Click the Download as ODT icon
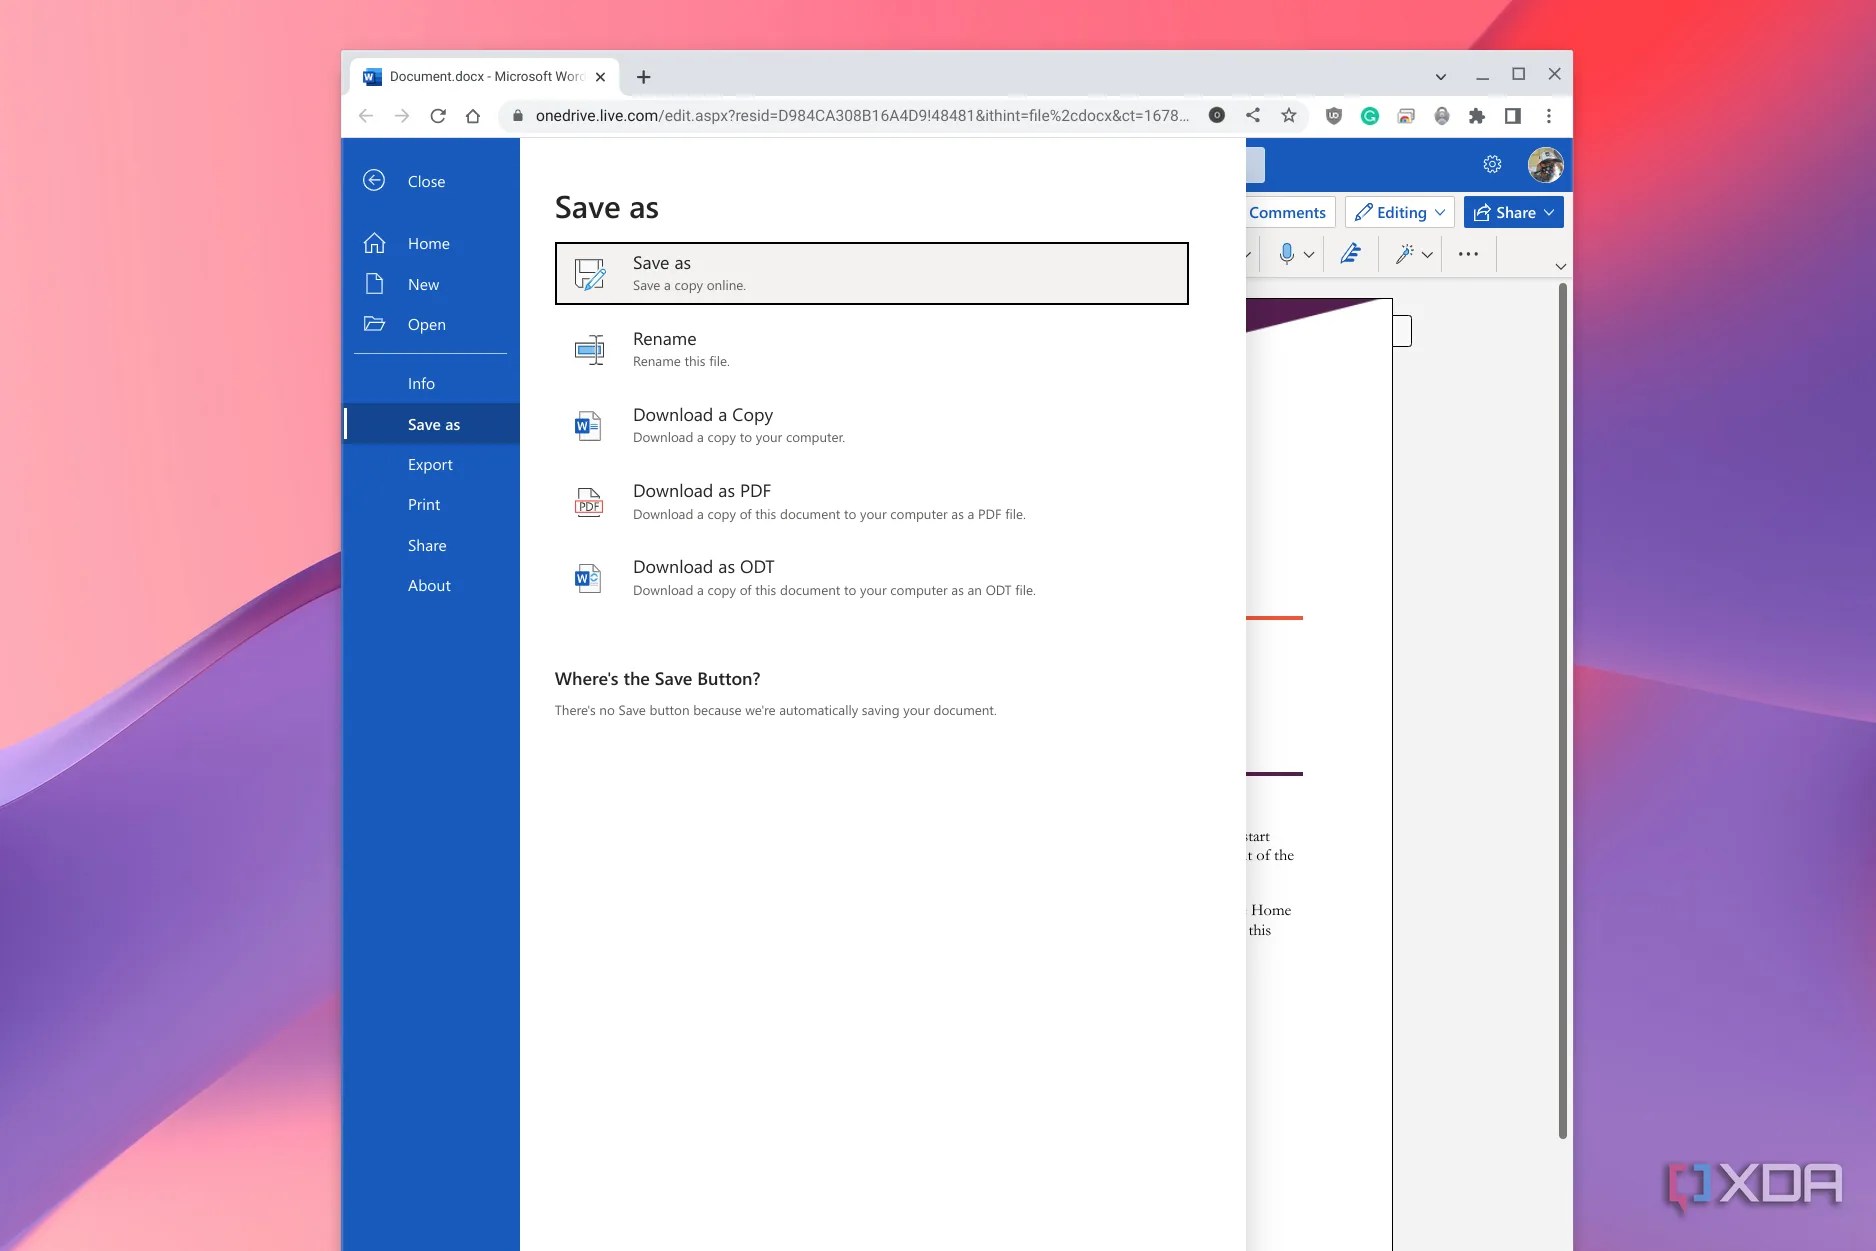This screenshot has width=1876, height=1251. point(589,577)
